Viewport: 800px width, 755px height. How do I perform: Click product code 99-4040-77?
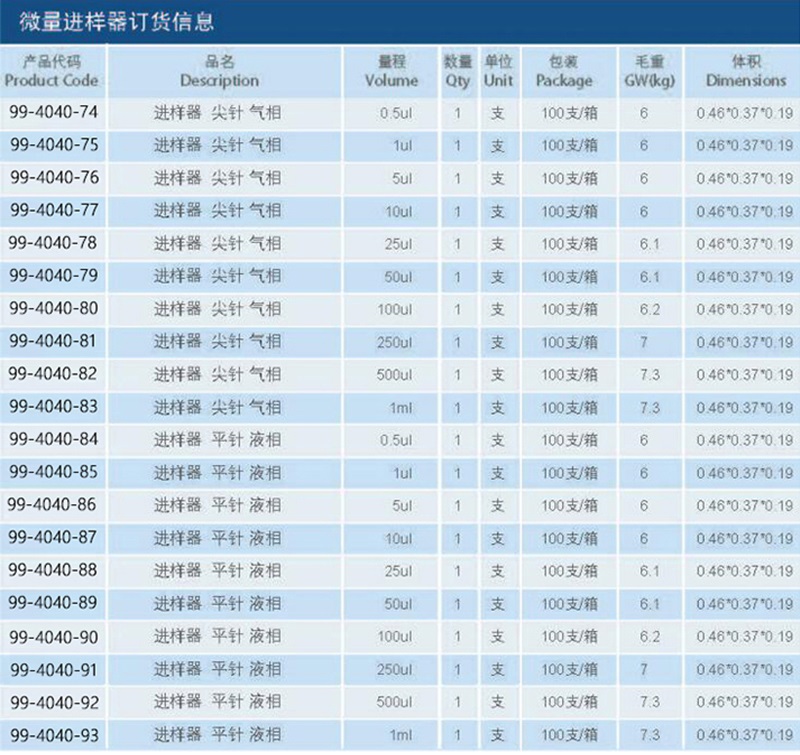(53, 211)
